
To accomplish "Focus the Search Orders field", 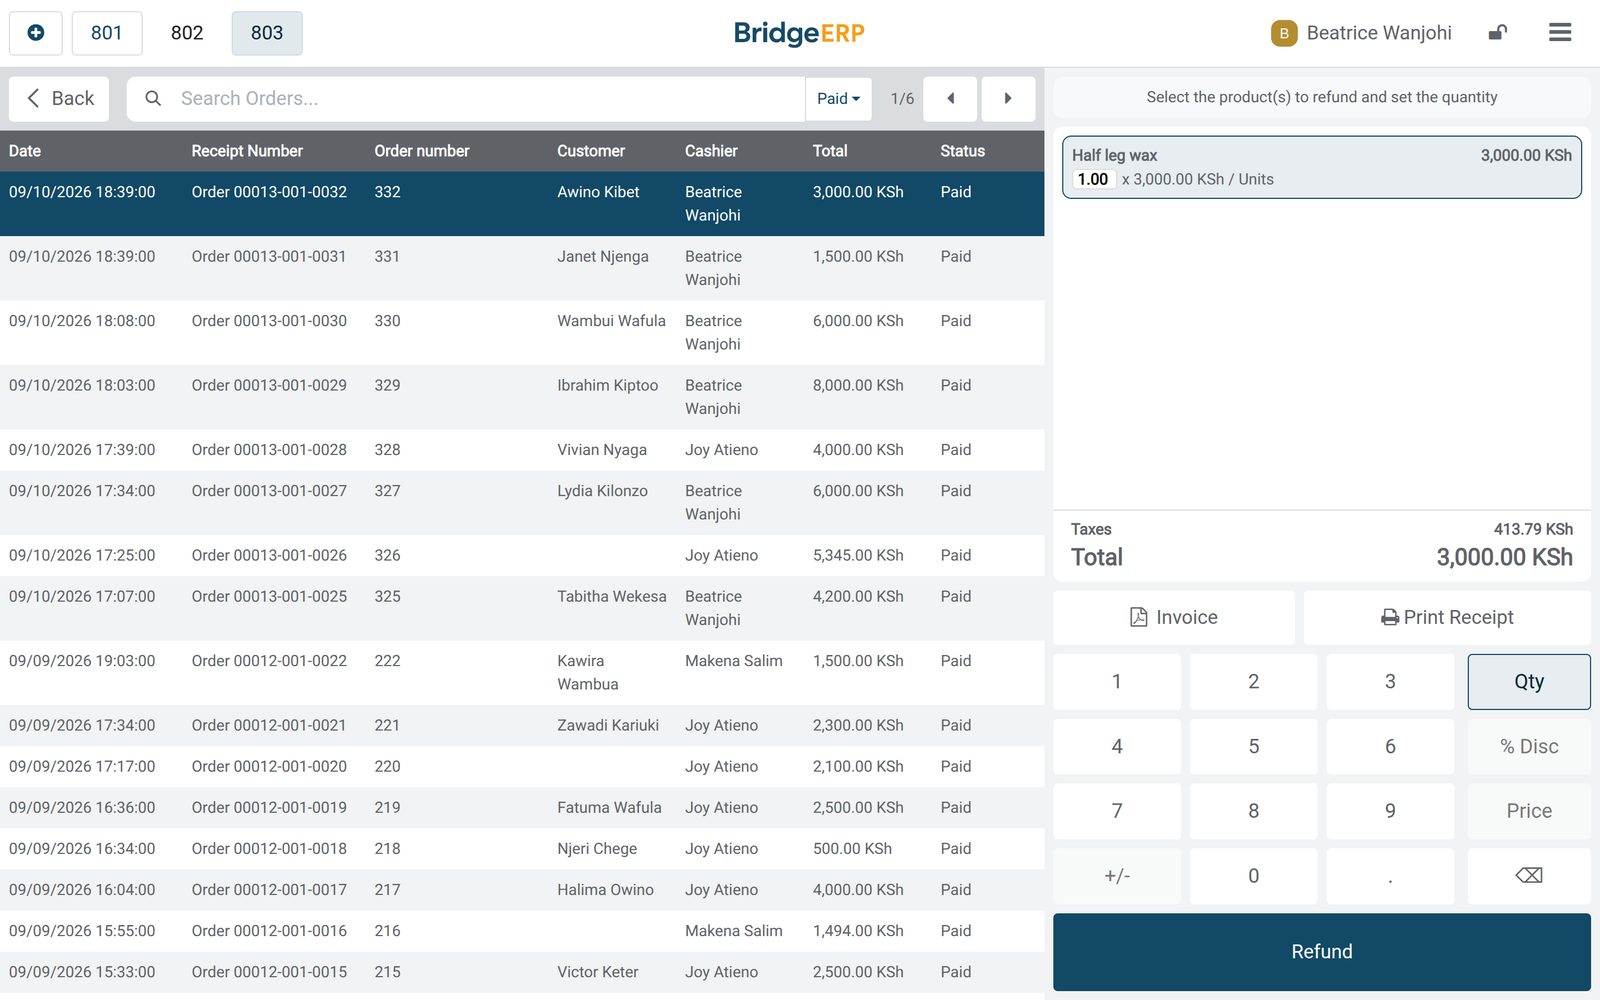I will [x=466, y=99].
